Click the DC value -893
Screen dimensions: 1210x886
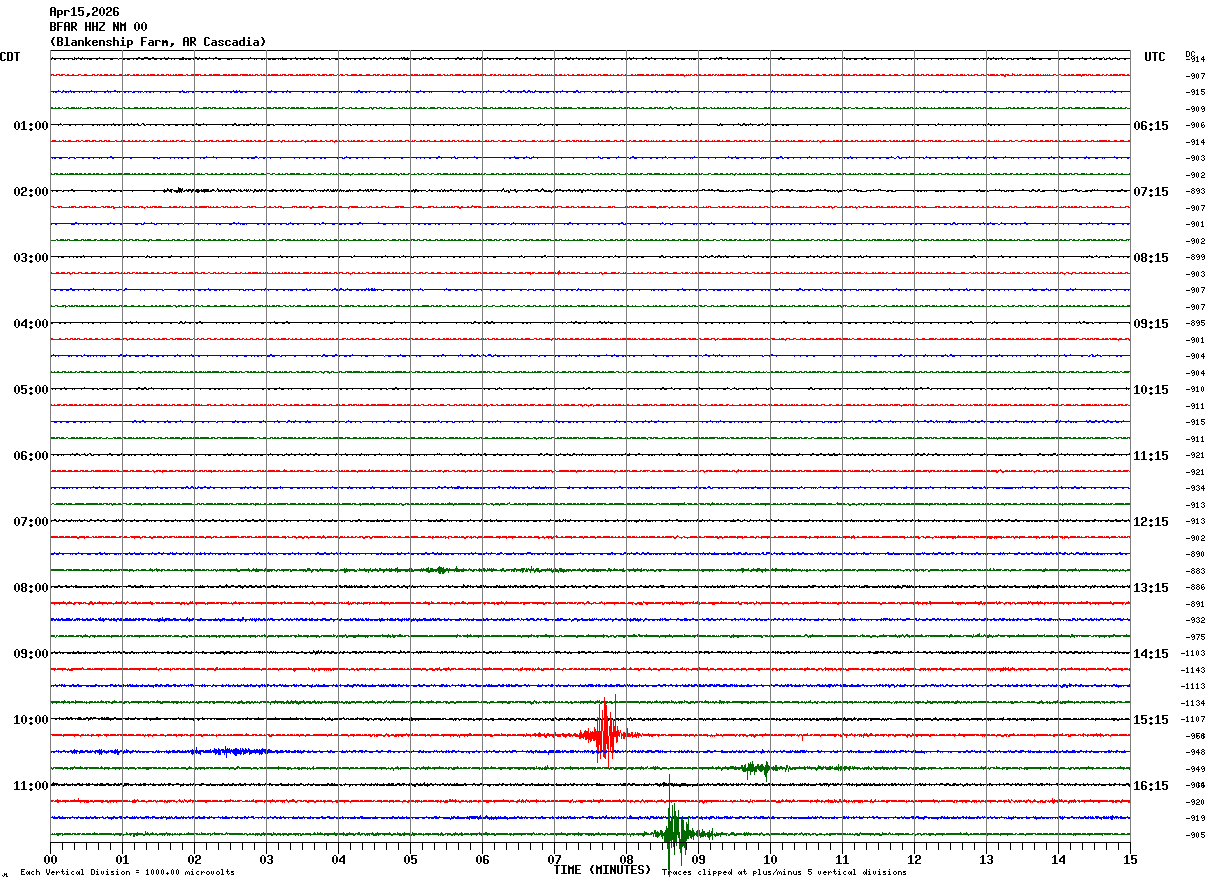1195,191
